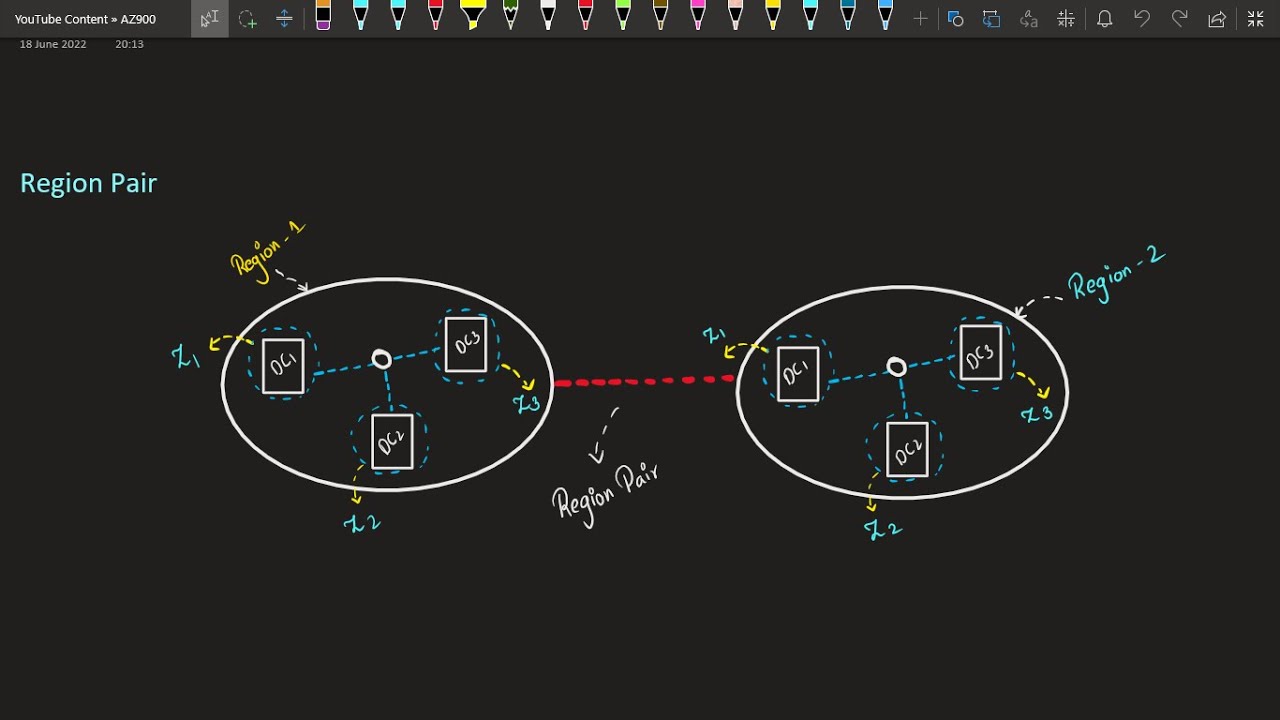The image size is (1280, 720).
Task: Select the blue pen before the plus button
Action: tap(886, 16)
